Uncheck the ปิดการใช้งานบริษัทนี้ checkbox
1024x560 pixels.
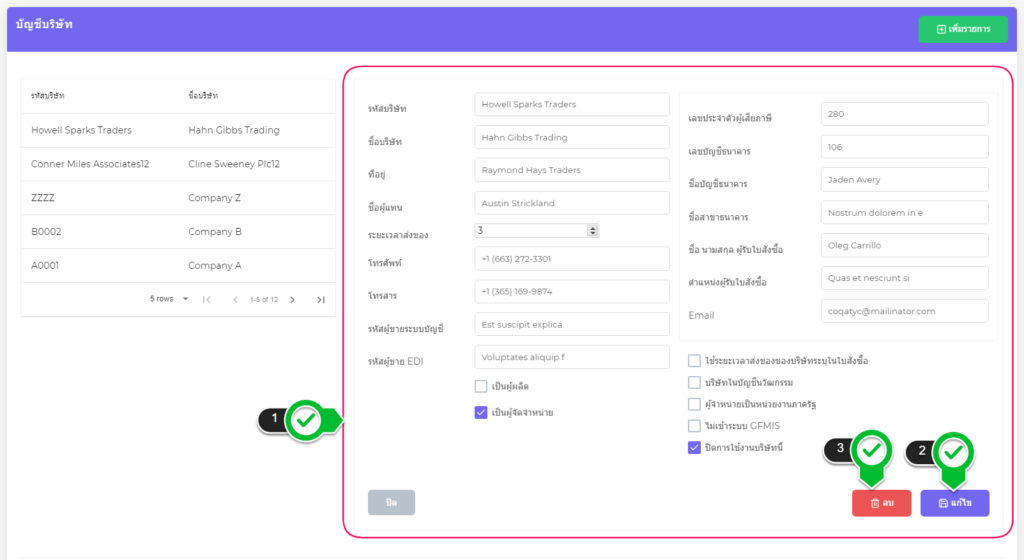coord(694,448)
